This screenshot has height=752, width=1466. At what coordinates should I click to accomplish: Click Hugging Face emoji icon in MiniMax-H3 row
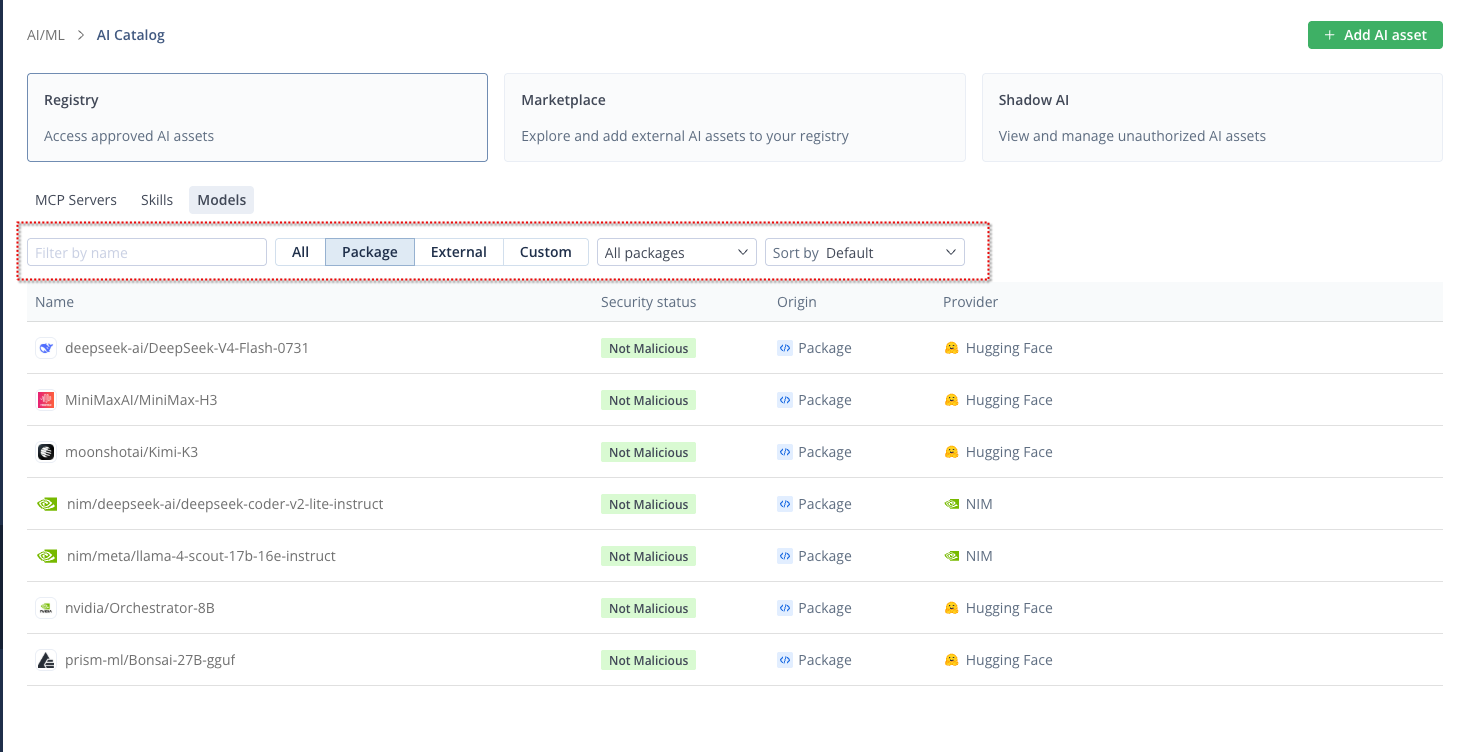pos(952,400)
